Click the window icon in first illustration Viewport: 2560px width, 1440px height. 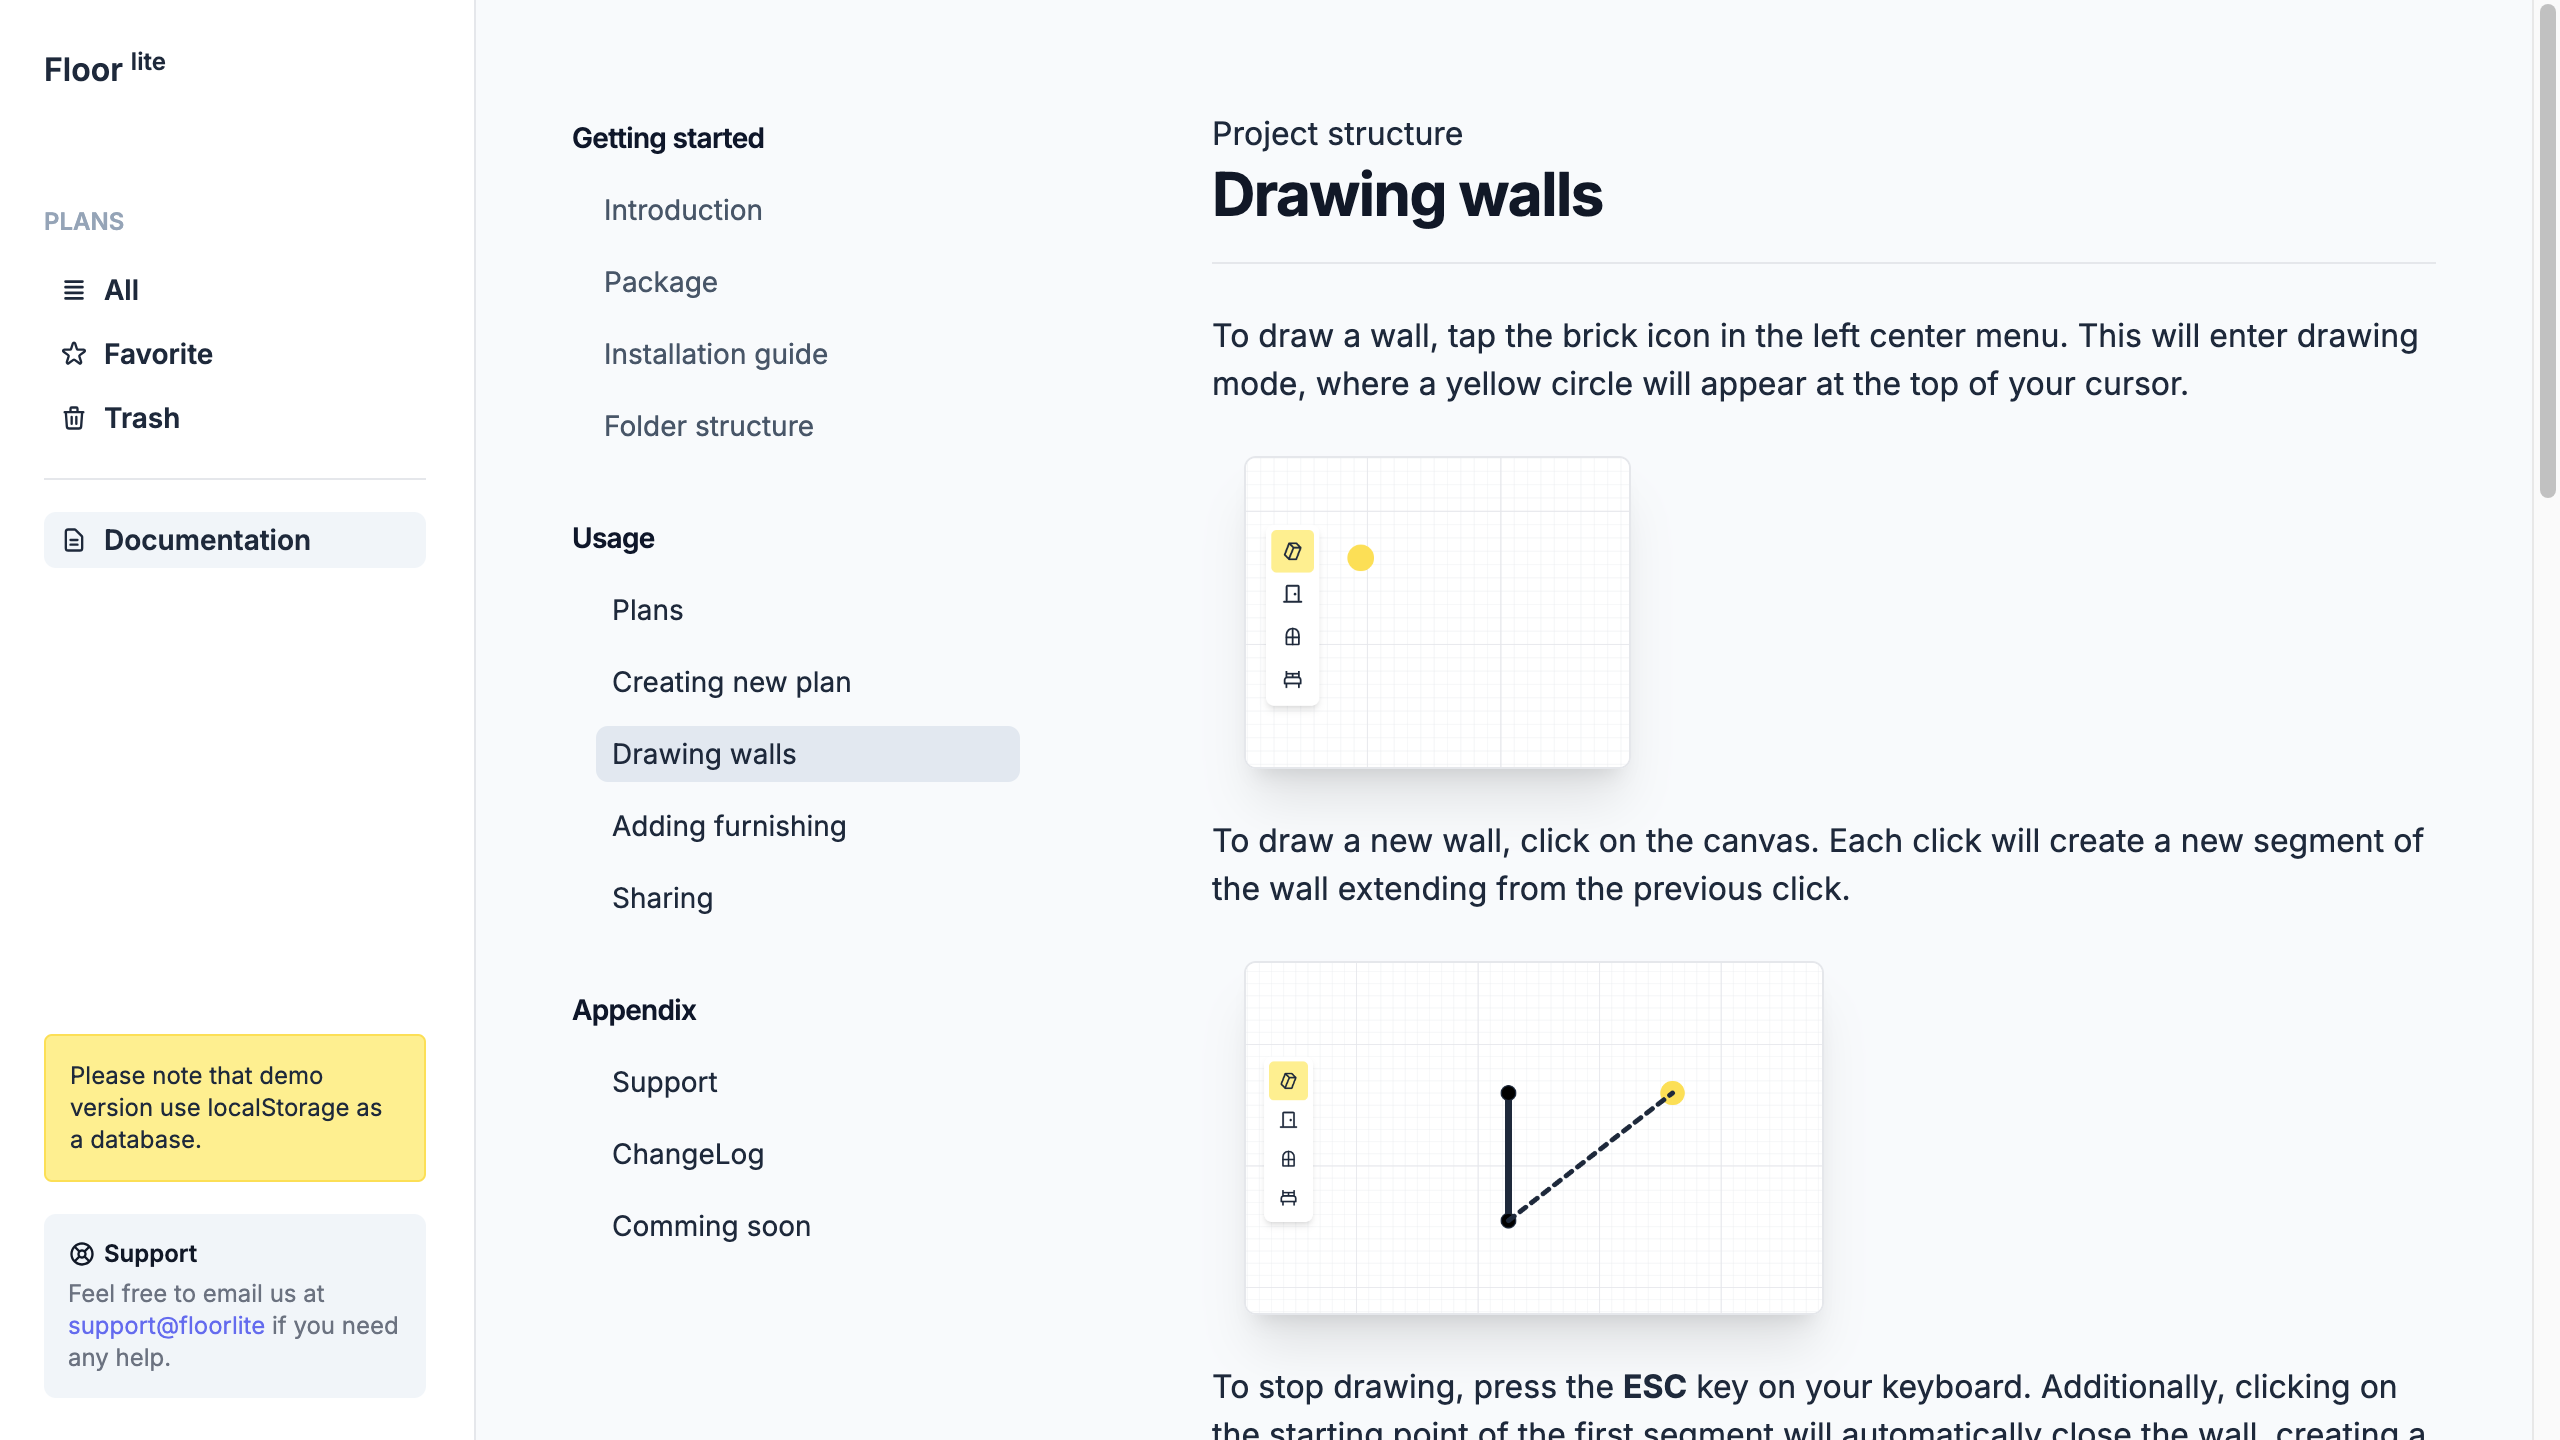(1292, 637)
